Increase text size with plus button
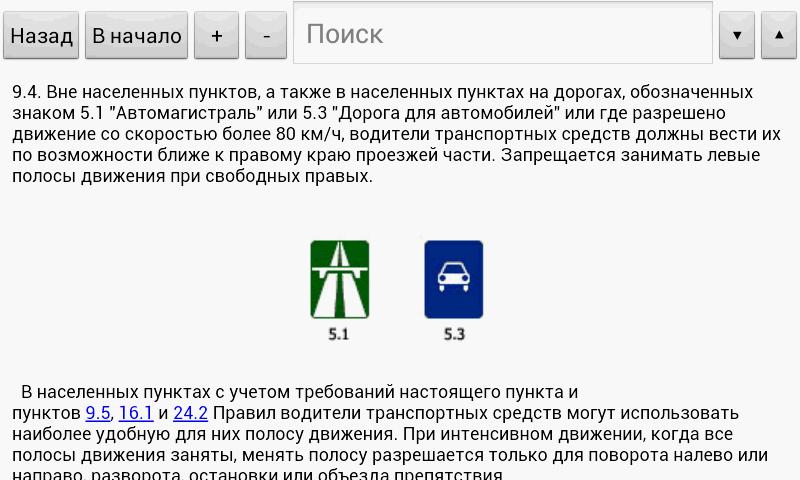The width and height of the screenshot is (800, 480). (216, 35)
